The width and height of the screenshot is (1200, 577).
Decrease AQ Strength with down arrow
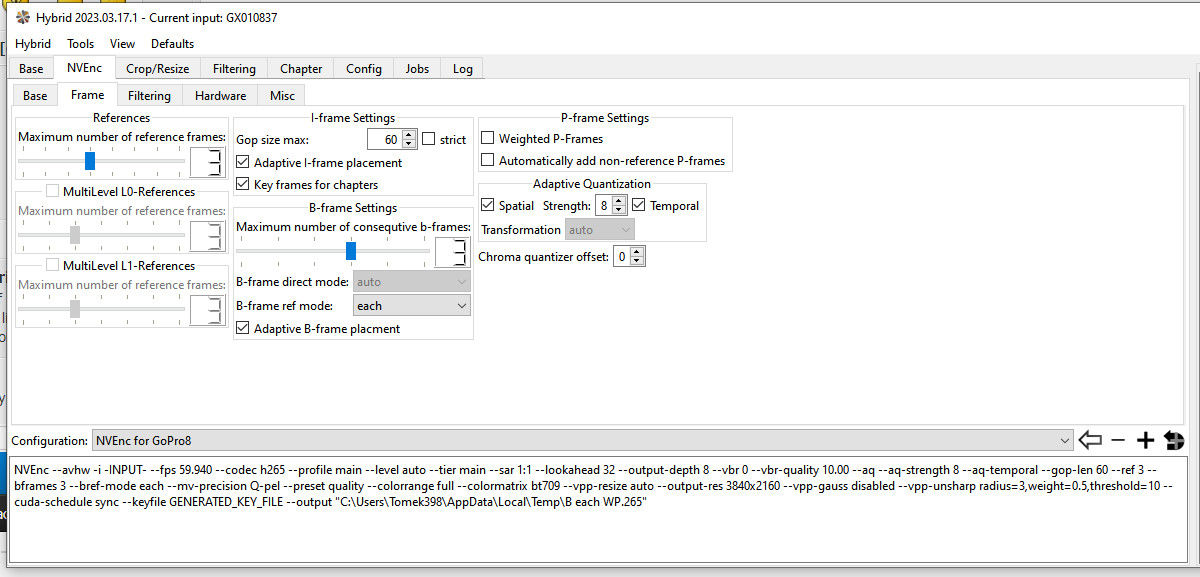point(619,210)
